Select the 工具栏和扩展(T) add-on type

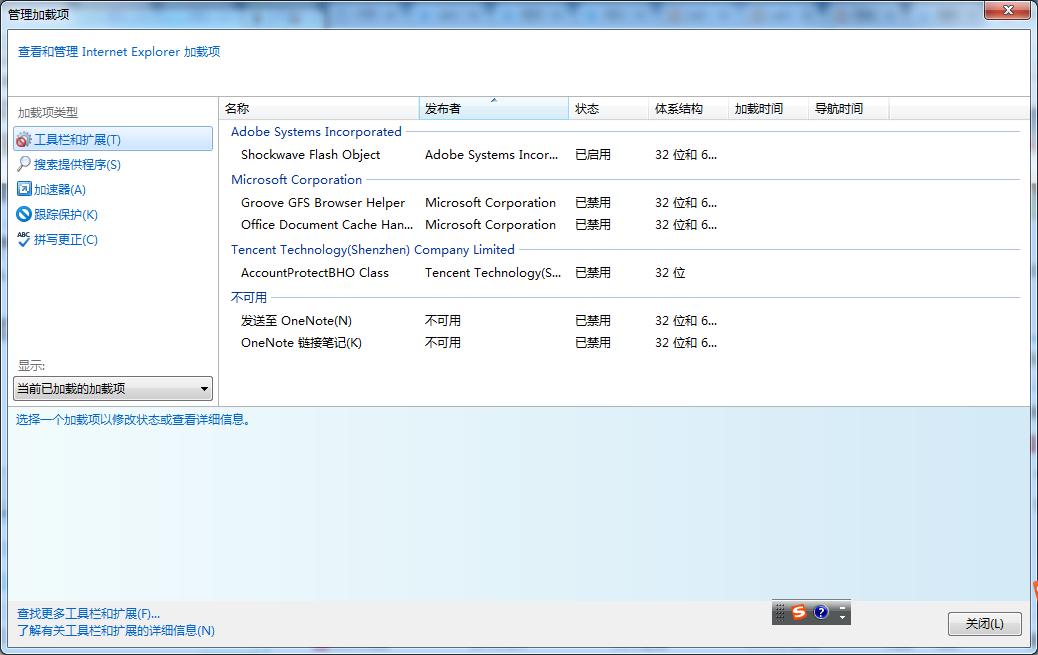pos(113,140)
